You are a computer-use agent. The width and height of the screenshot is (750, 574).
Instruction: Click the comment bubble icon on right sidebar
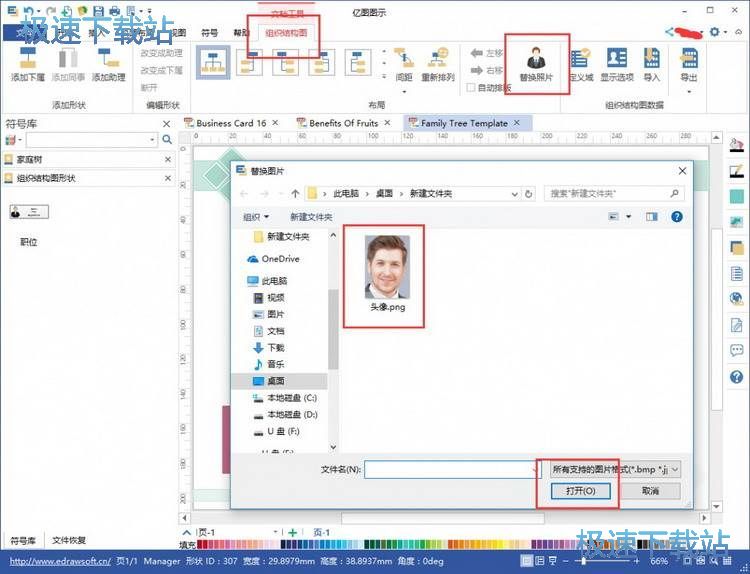(737, 350)
